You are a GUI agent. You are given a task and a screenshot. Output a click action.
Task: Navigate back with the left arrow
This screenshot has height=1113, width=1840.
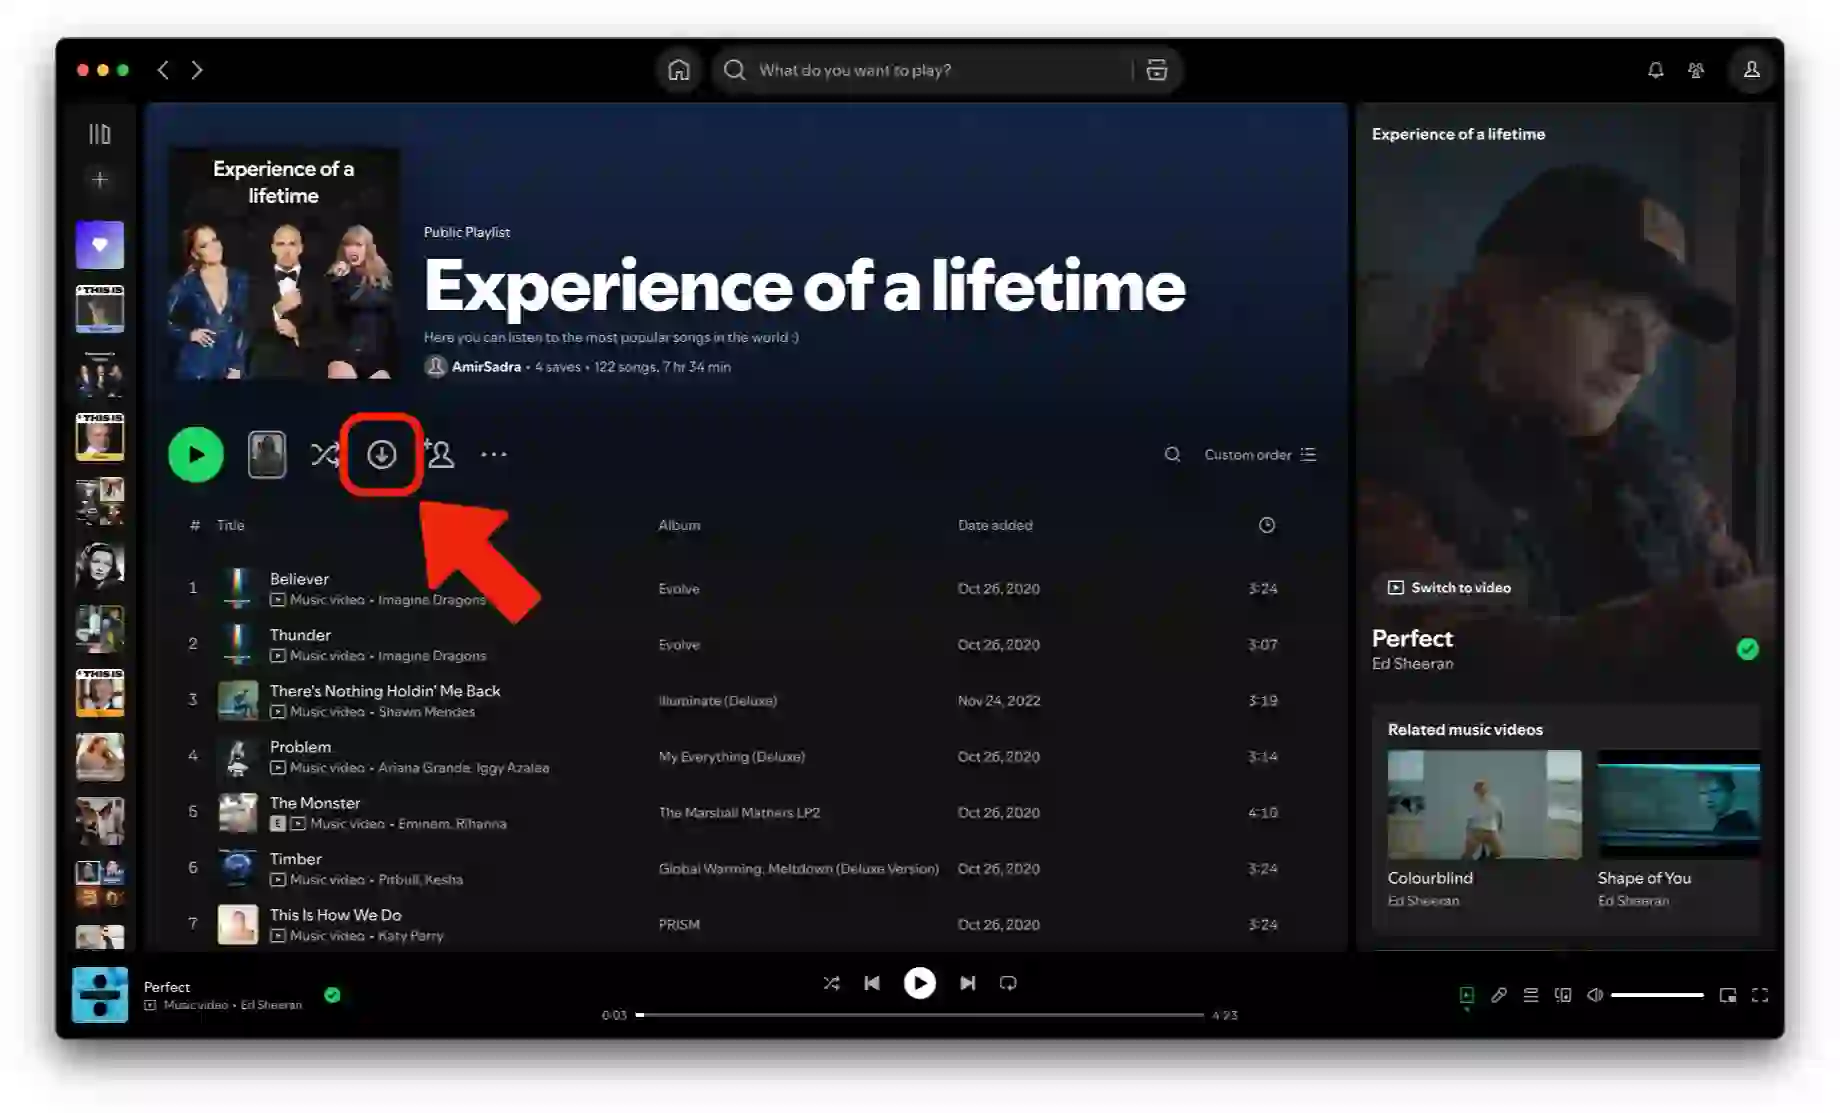(163, 70)
